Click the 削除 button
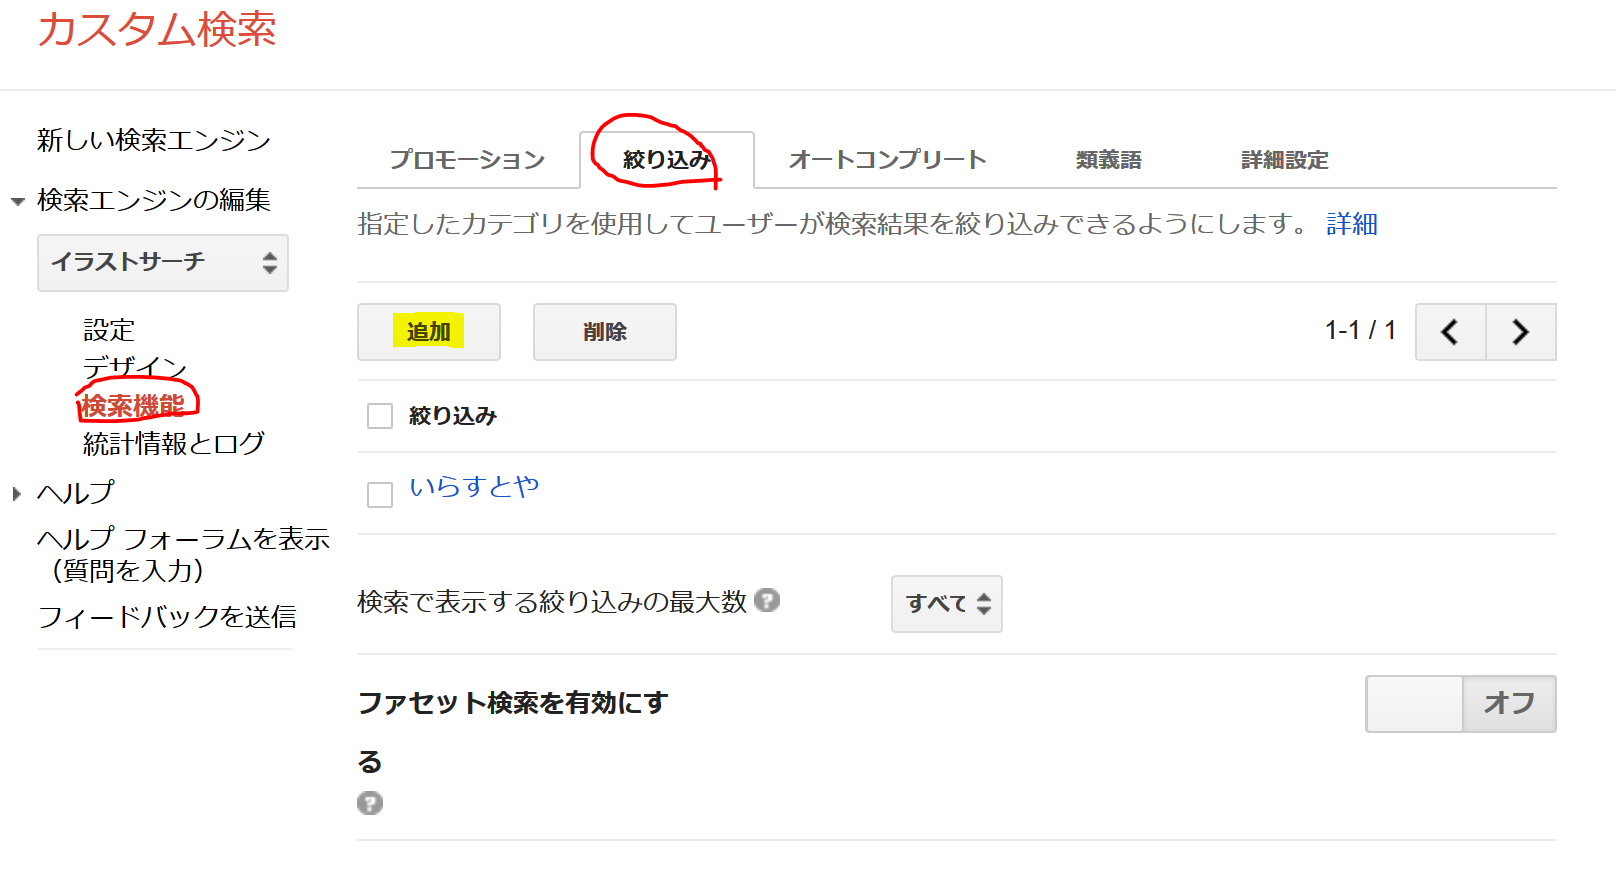Image resolution: width=1616 pixels, height=896 pixels. 605,332
